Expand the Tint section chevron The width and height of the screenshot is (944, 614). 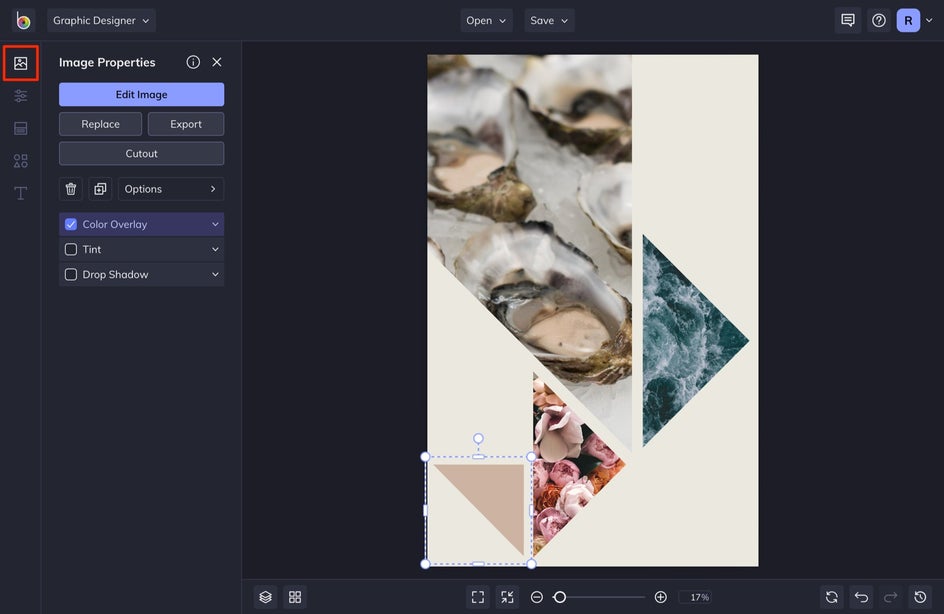point(215,249)
